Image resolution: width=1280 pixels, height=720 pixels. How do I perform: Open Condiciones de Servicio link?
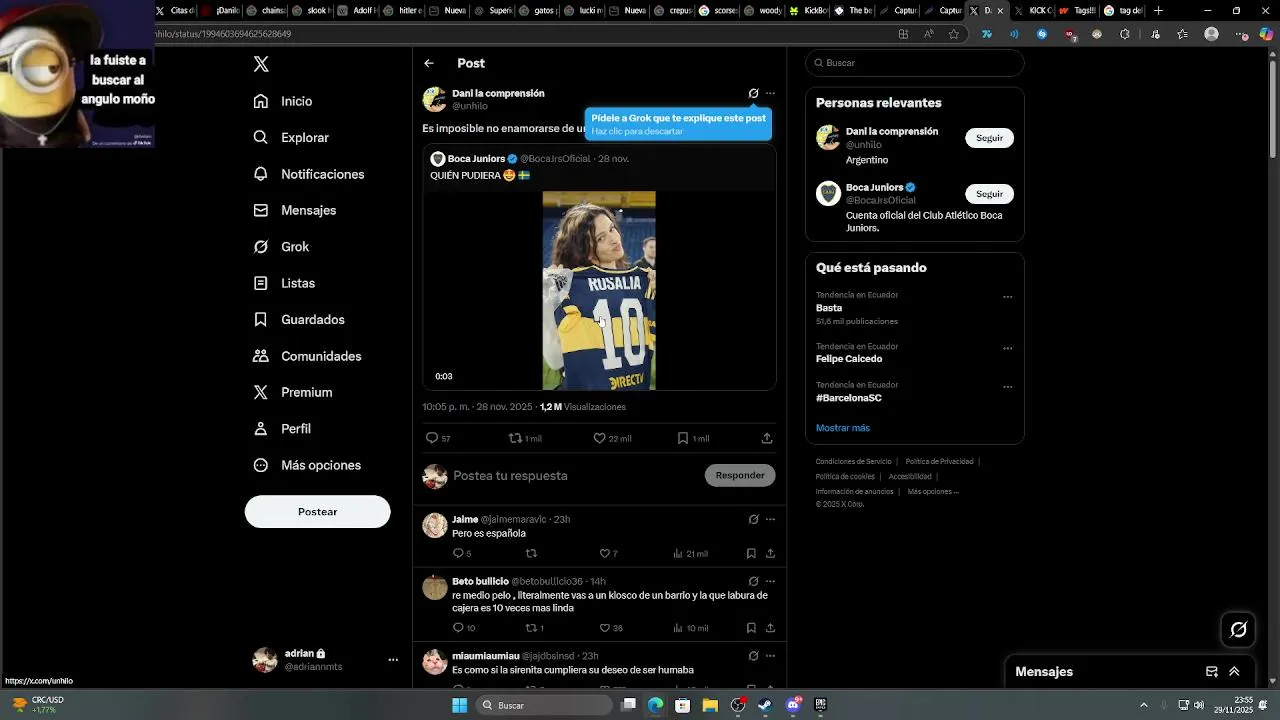(853, 462)
